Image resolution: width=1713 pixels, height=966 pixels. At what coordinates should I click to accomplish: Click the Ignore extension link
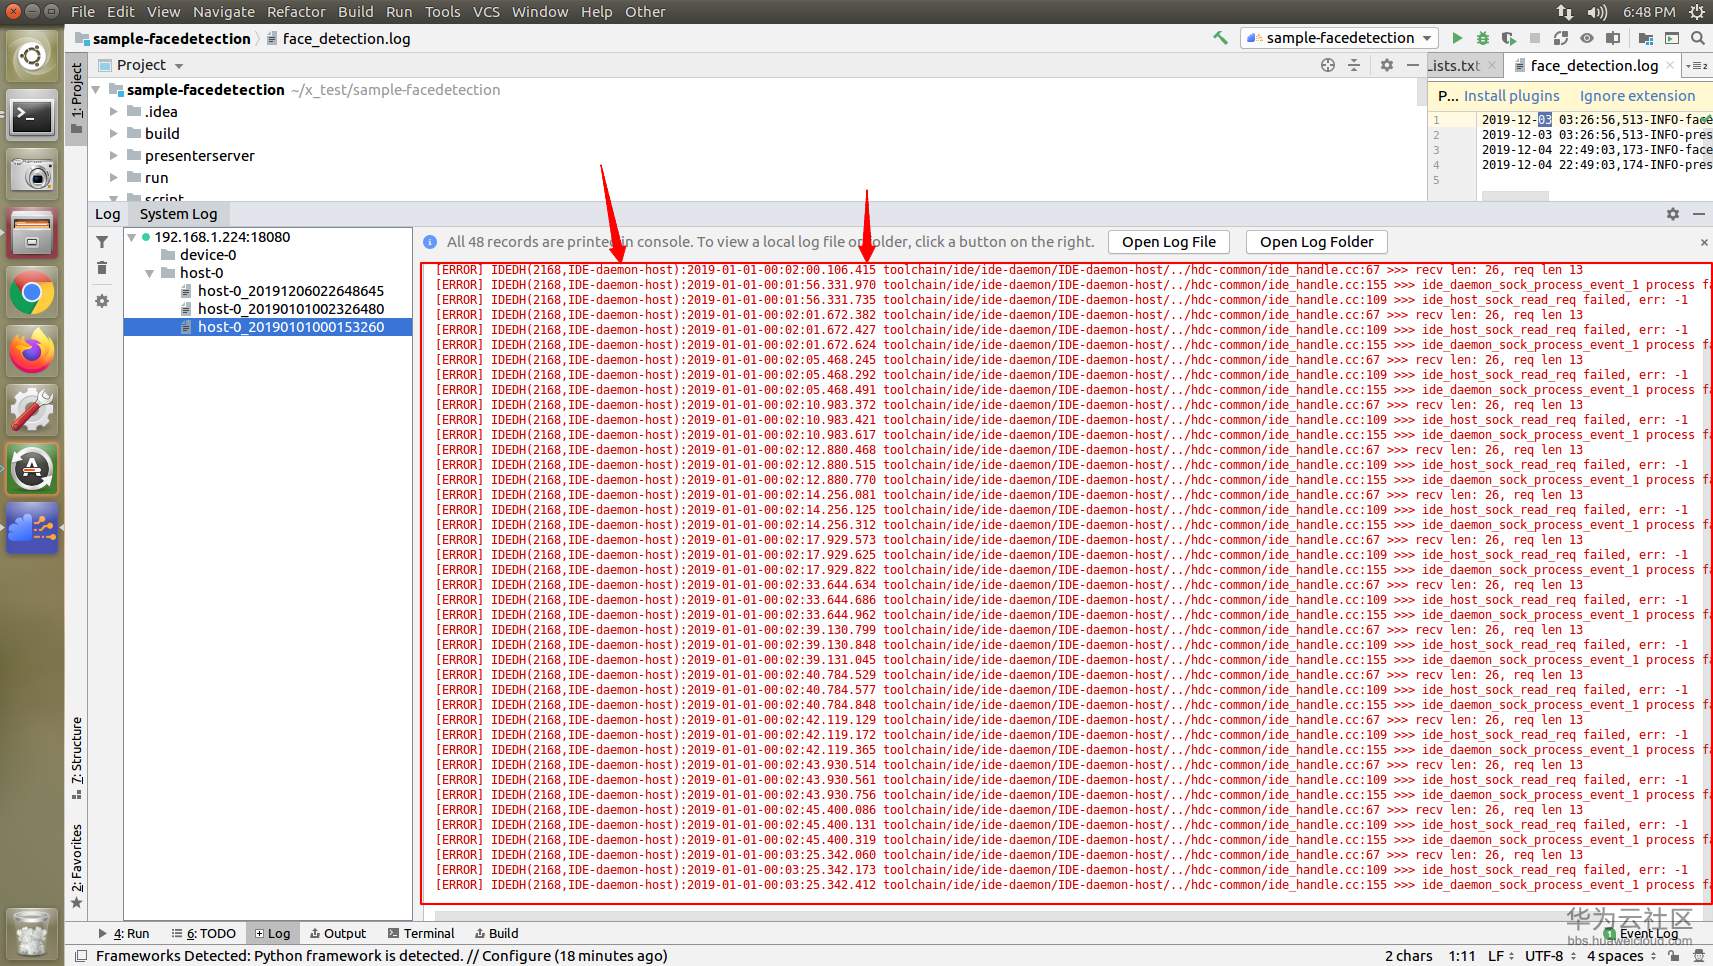[x=1637, y=96]
